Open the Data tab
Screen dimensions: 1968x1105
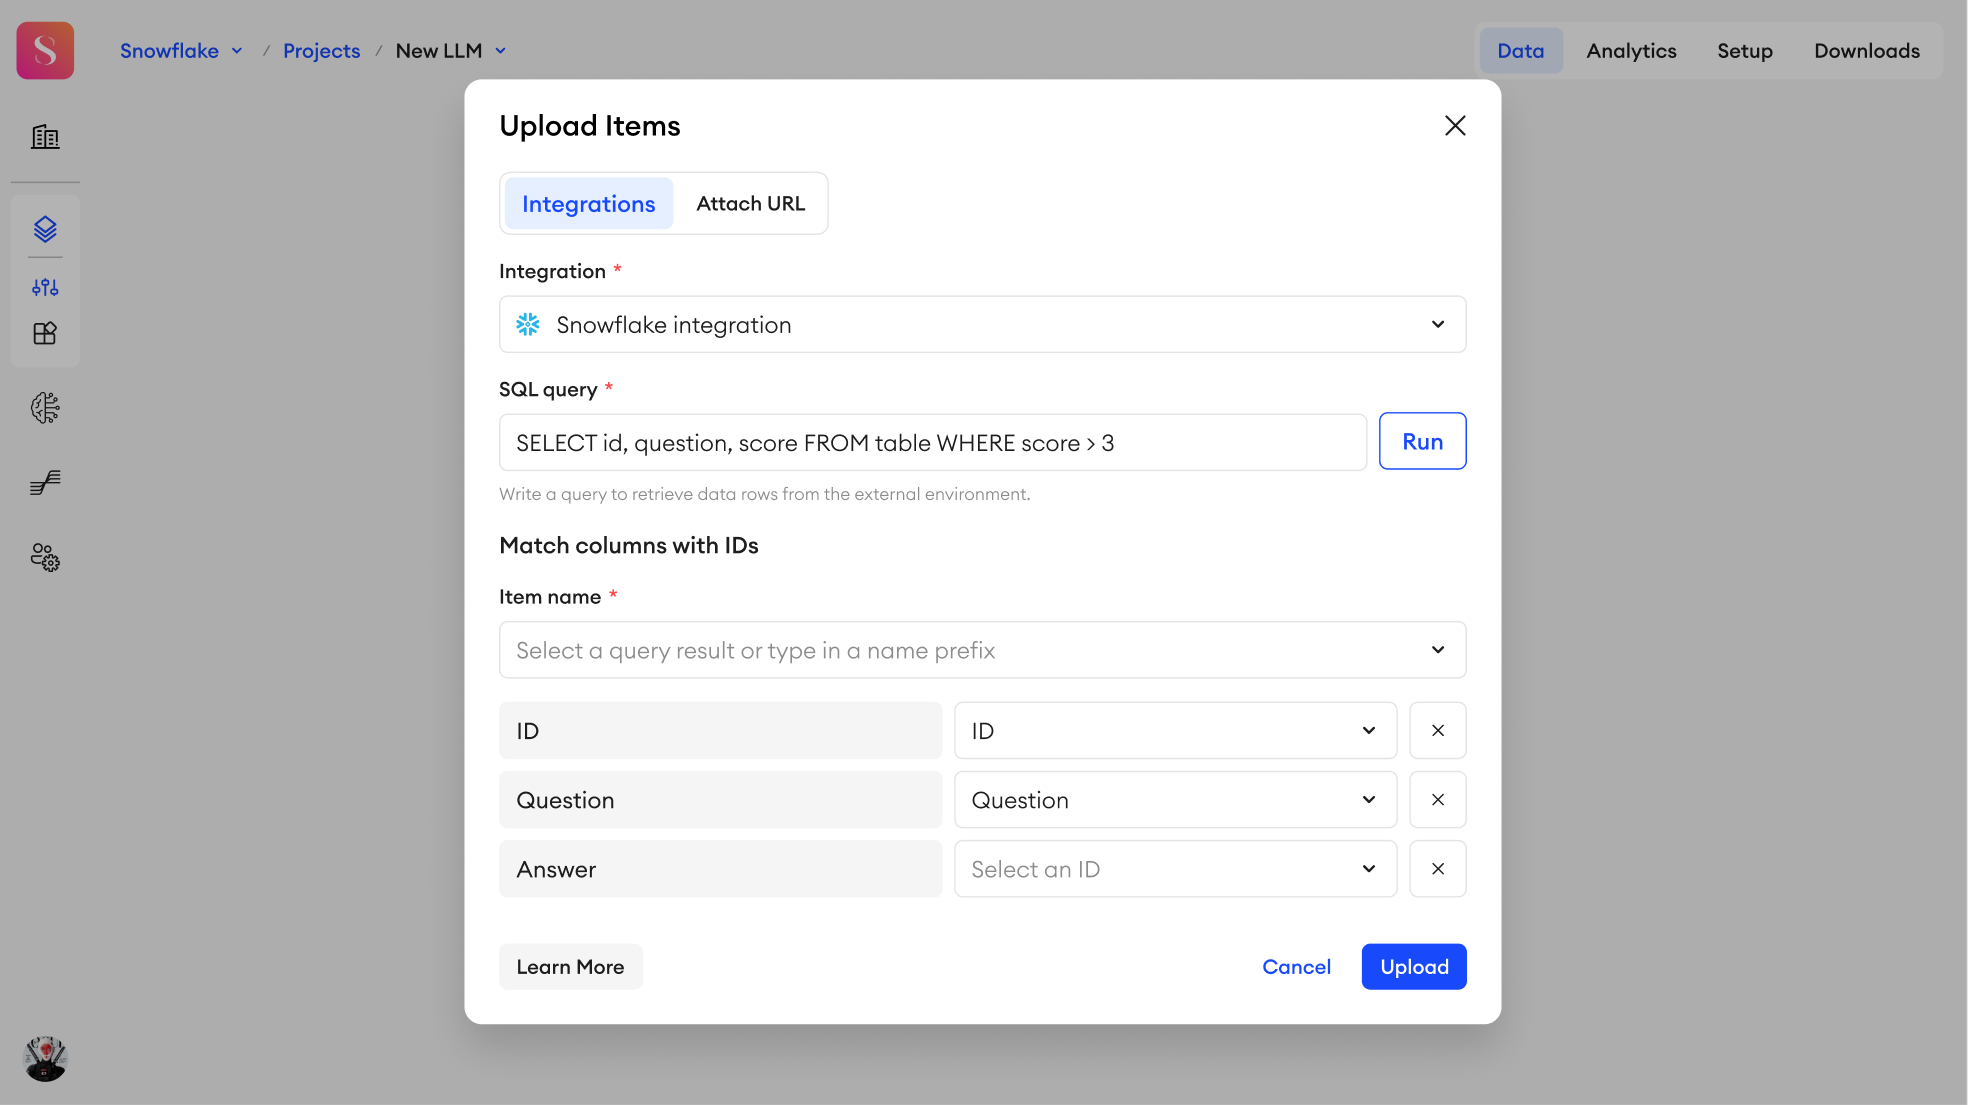pos(1521,51)
